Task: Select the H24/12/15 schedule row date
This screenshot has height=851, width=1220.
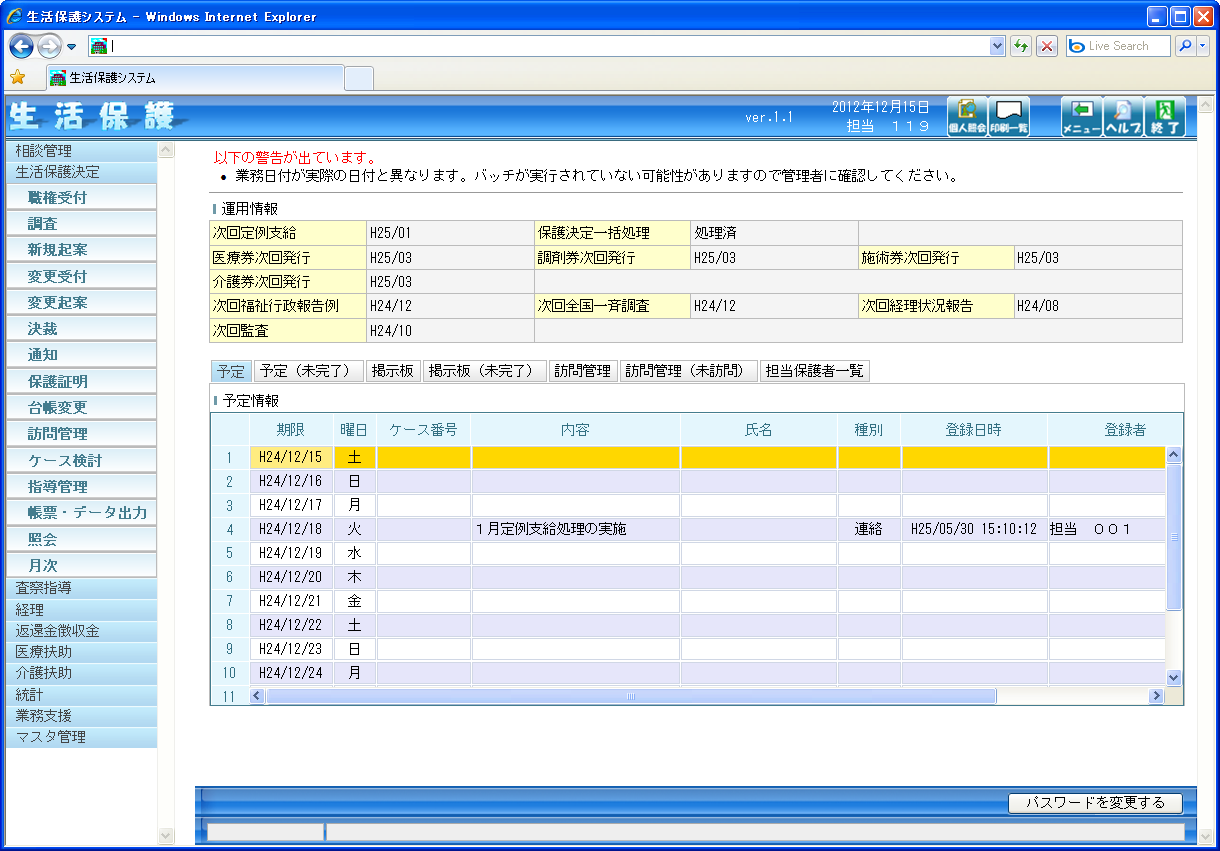Action: coord(290,457)
